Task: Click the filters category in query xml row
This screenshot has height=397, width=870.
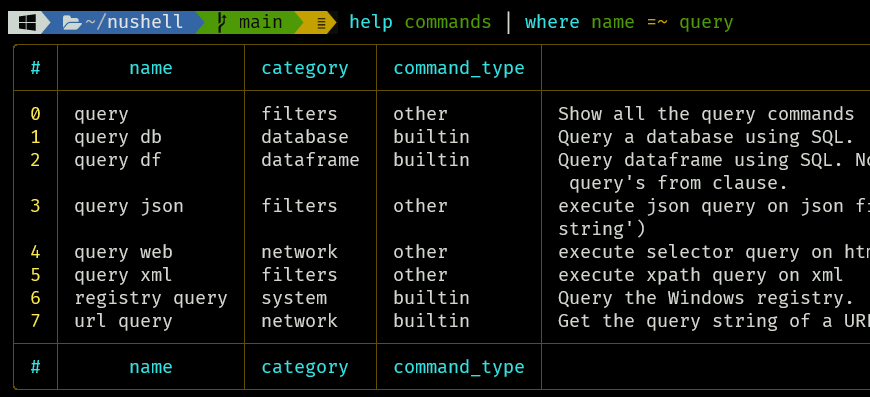Action: [299, 275]
